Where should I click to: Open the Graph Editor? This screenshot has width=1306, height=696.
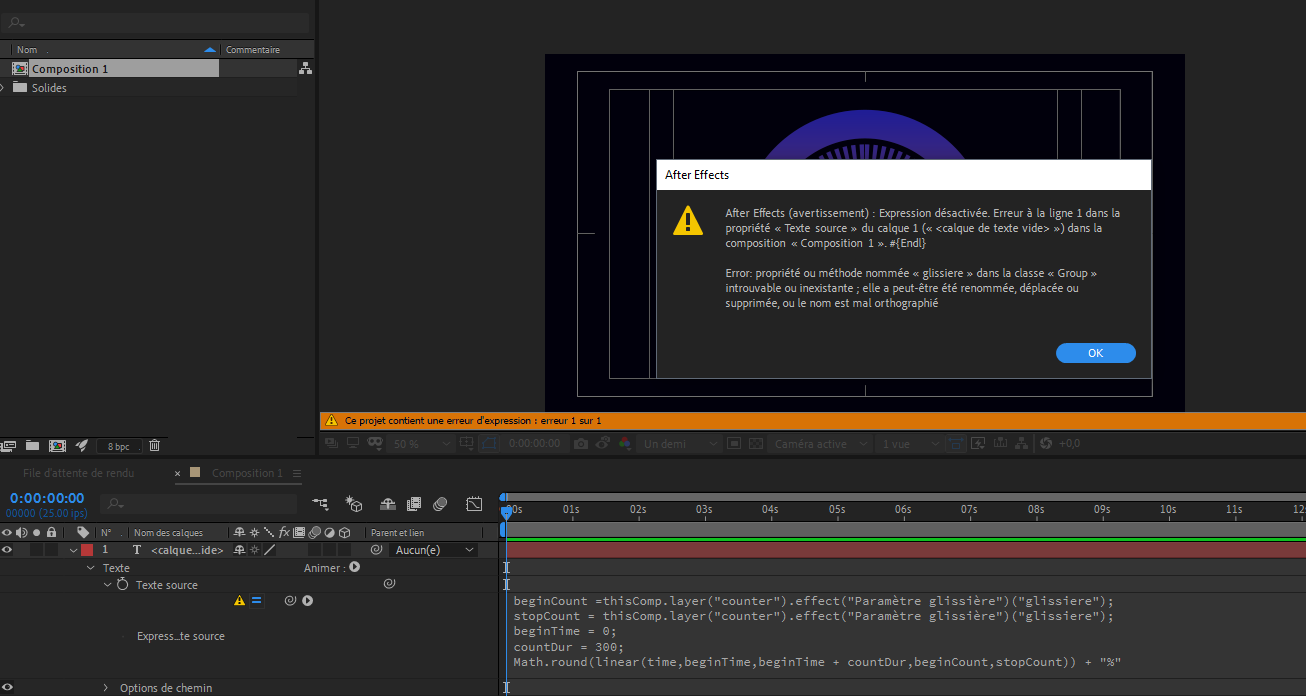pyautogui.click(x=474, y=504)
